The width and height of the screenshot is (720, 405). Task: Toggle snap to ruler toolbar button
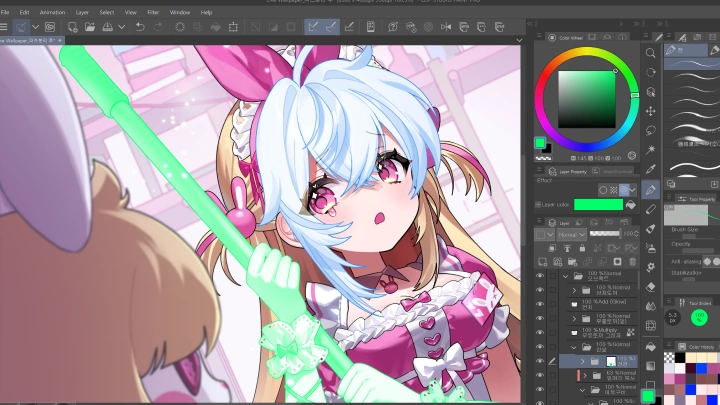click(x=313, y=27)
